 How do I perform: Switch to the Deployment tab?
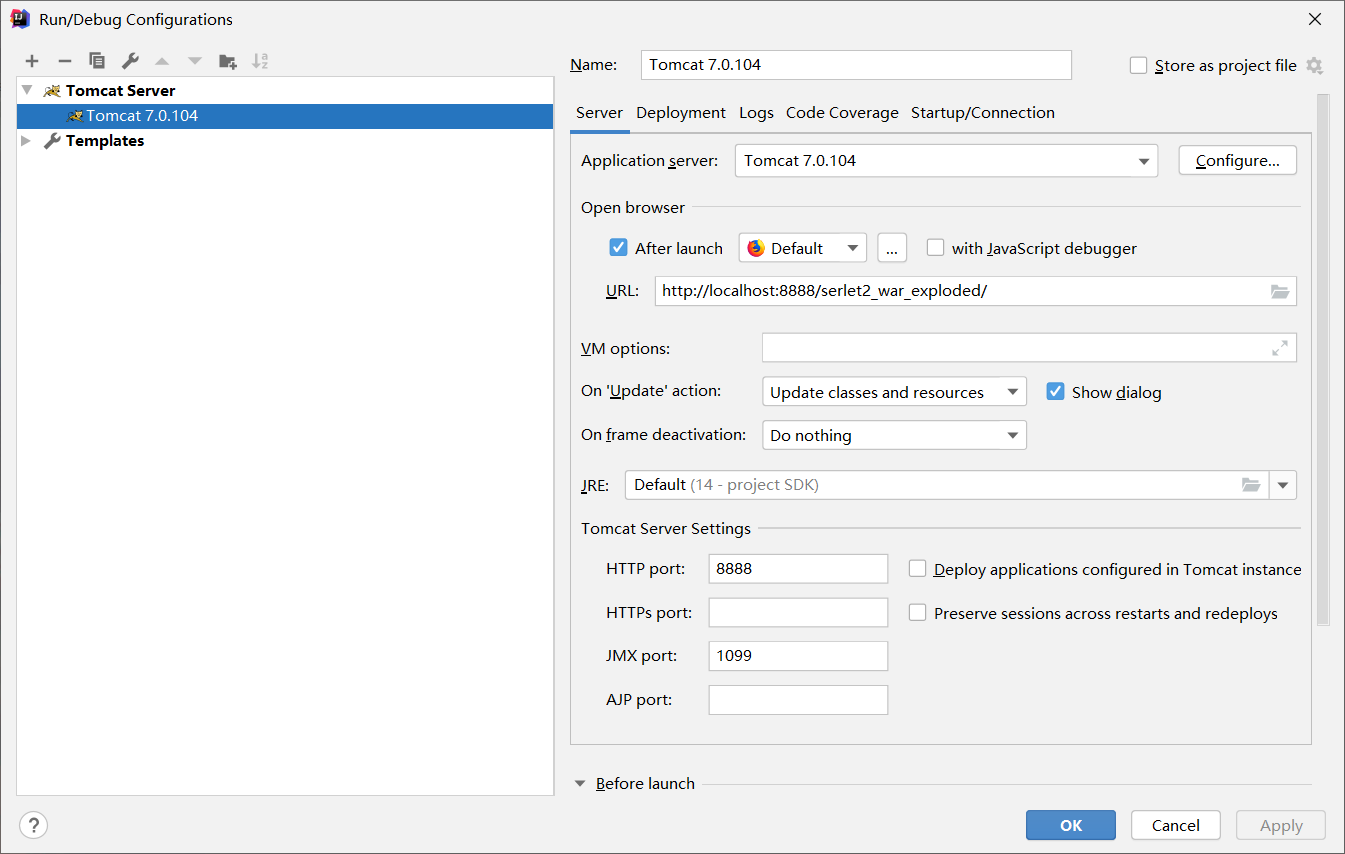click(x=681, y=113)
